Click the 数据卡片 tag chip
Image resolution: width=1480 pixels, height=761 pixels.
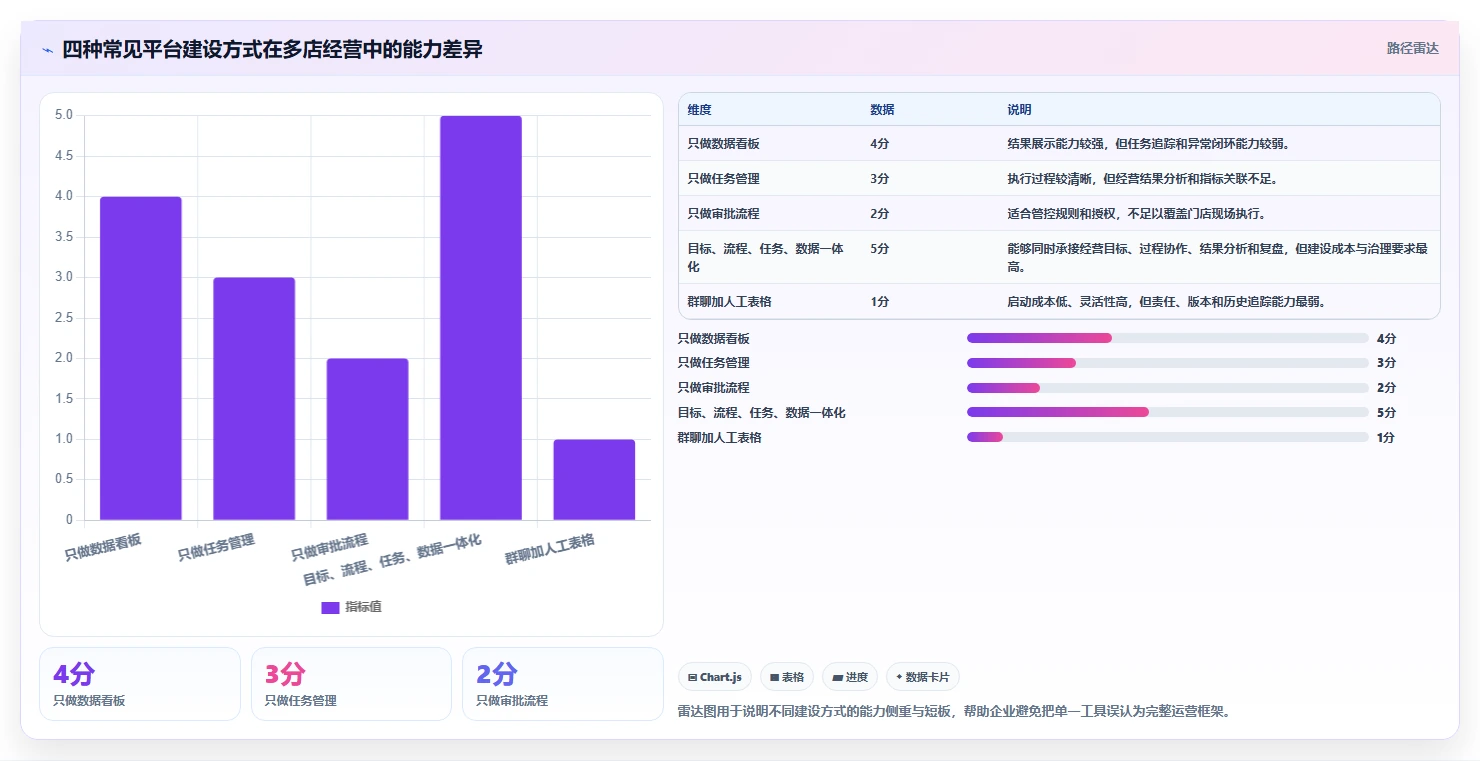[x=922, y=677]
